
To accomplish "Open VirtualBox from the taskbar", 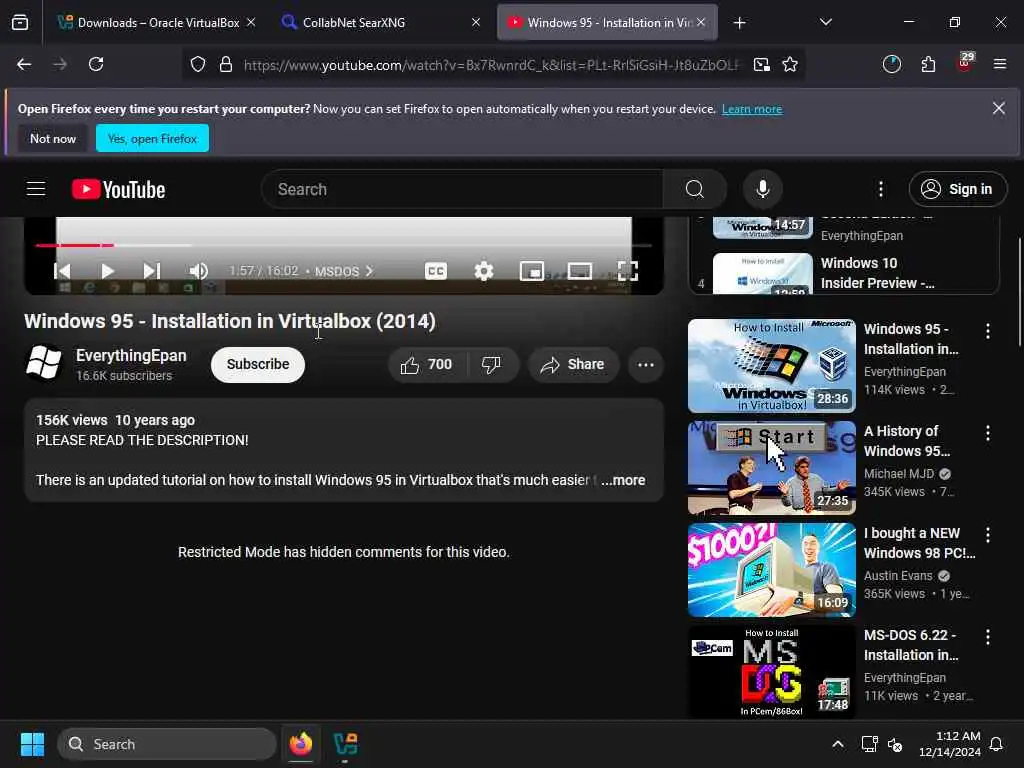I will click(x=345, y=744).
